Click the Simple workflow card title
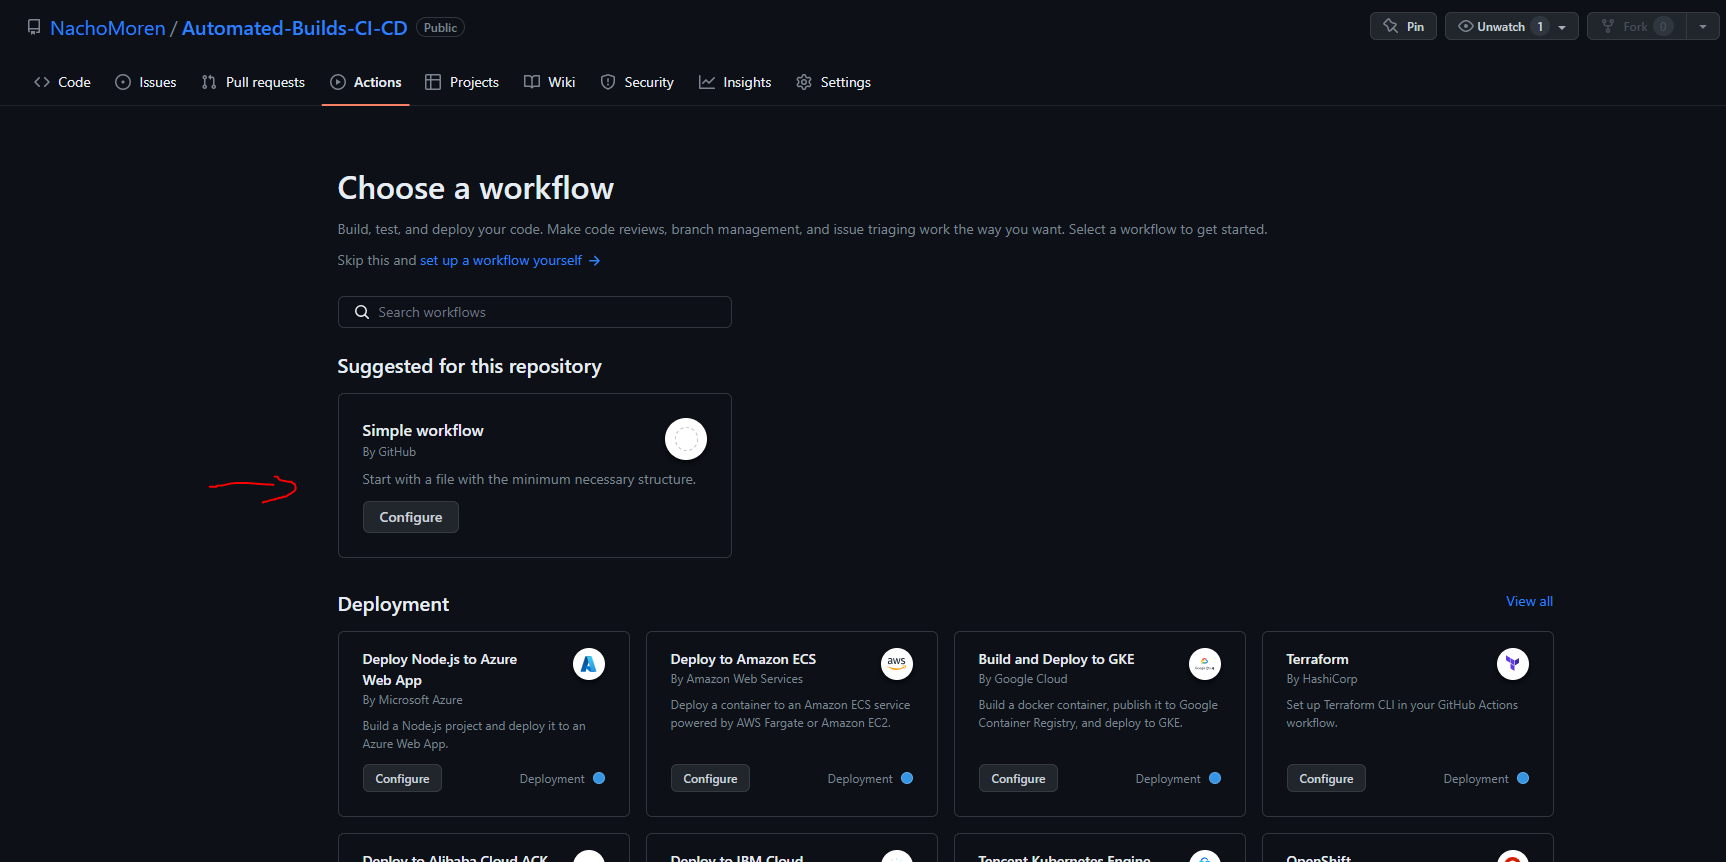The image size is (1726, 862). pyautogui.click(x=423, y=430)
